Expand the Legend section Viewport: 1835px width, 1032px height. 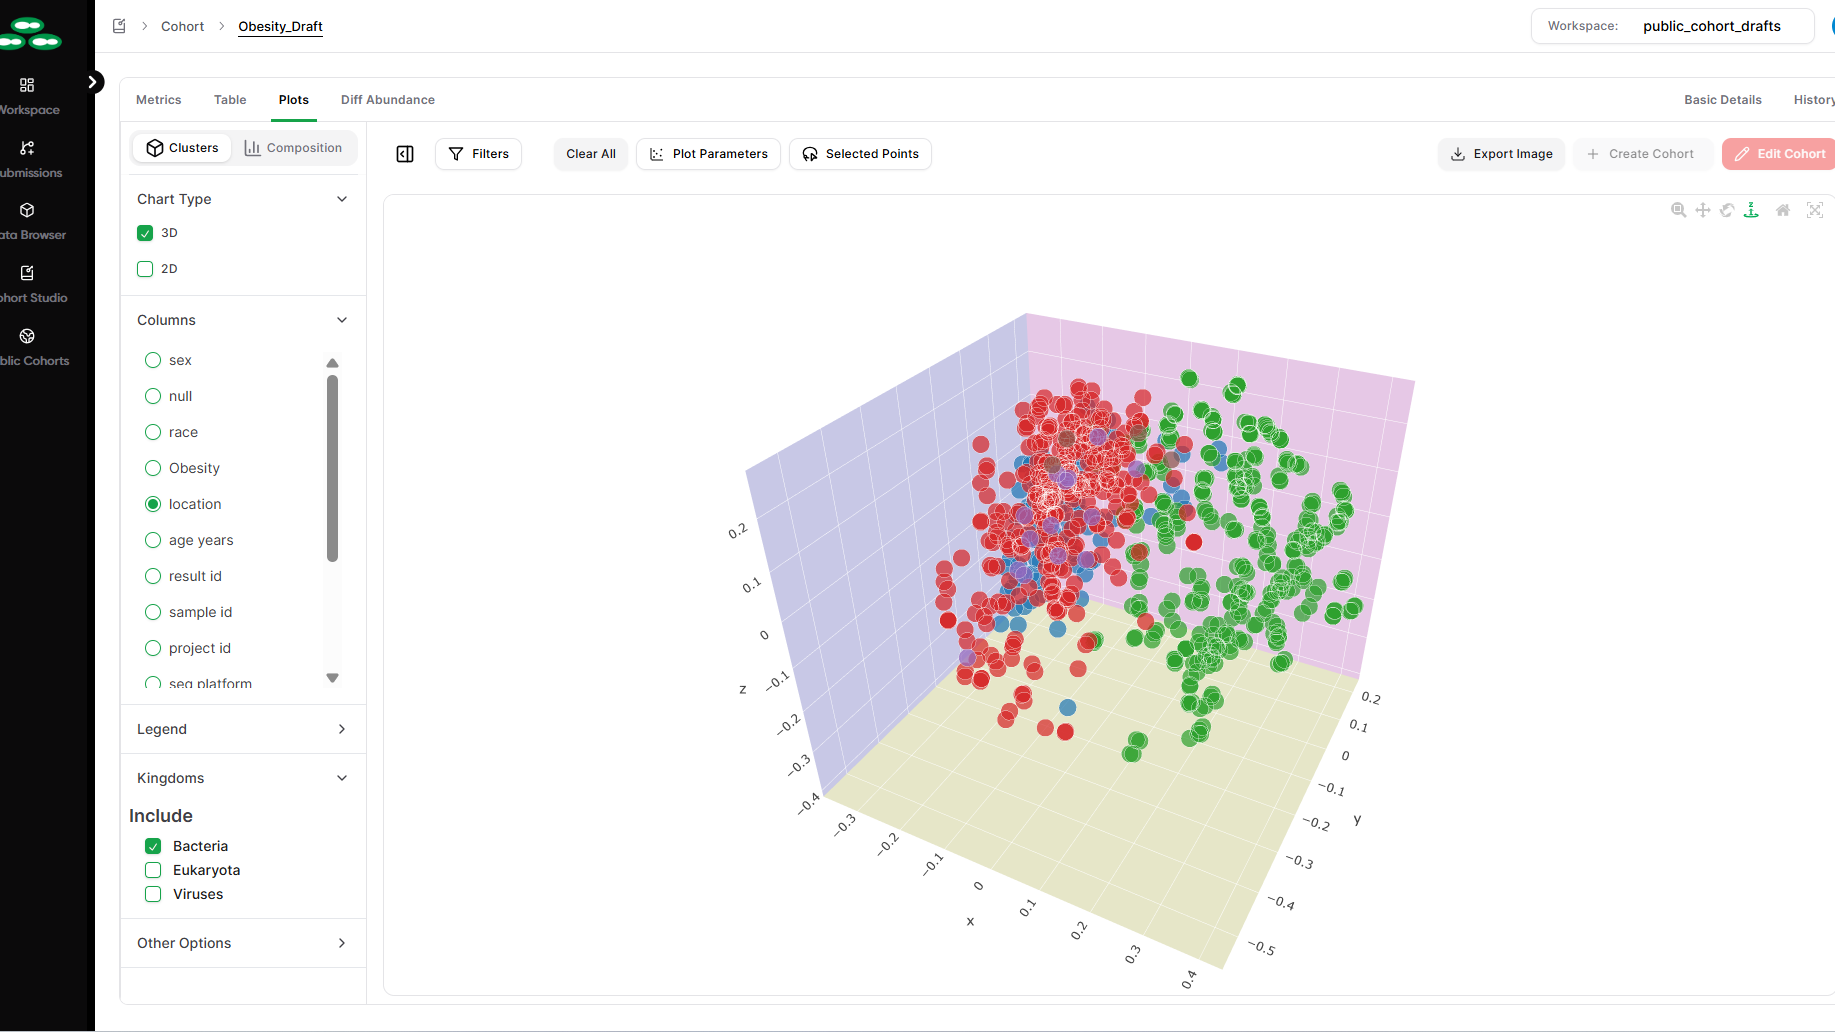[342, 729]
